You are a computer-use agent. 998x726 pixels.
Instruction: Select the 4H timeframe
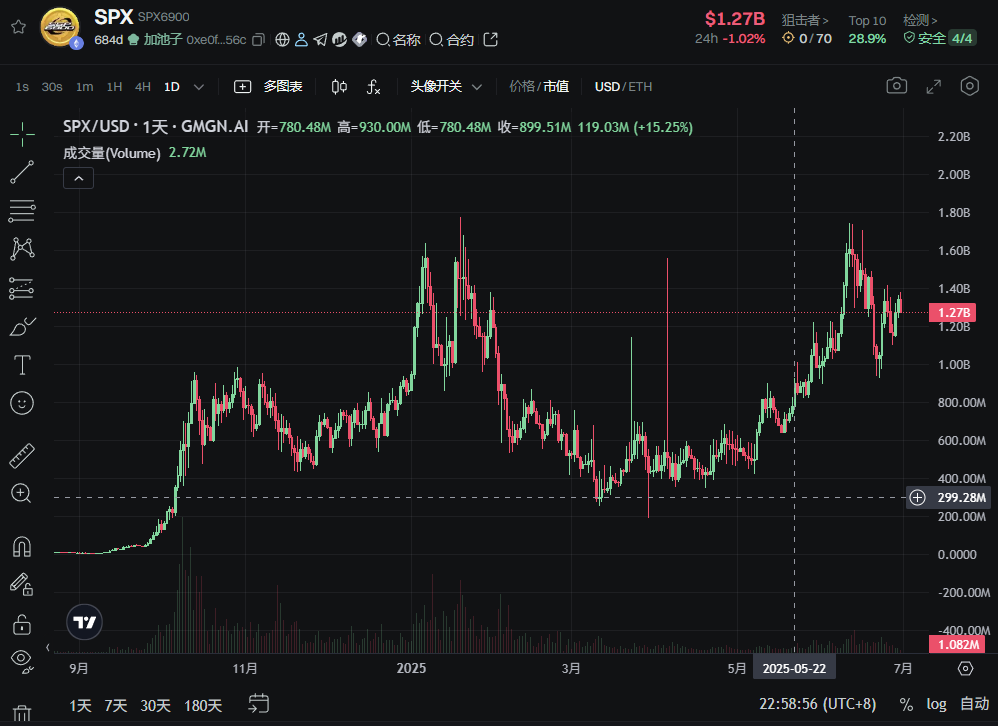(x=143, y=87)
